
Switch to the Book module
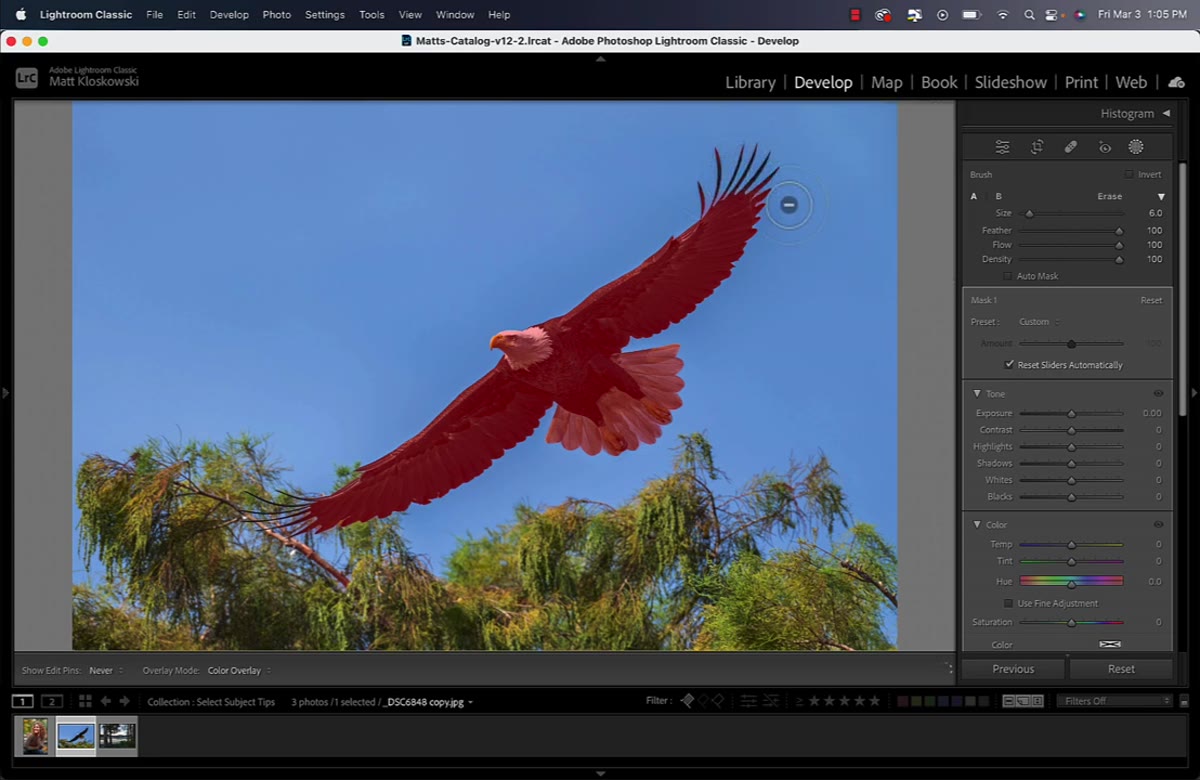point(939,82)
